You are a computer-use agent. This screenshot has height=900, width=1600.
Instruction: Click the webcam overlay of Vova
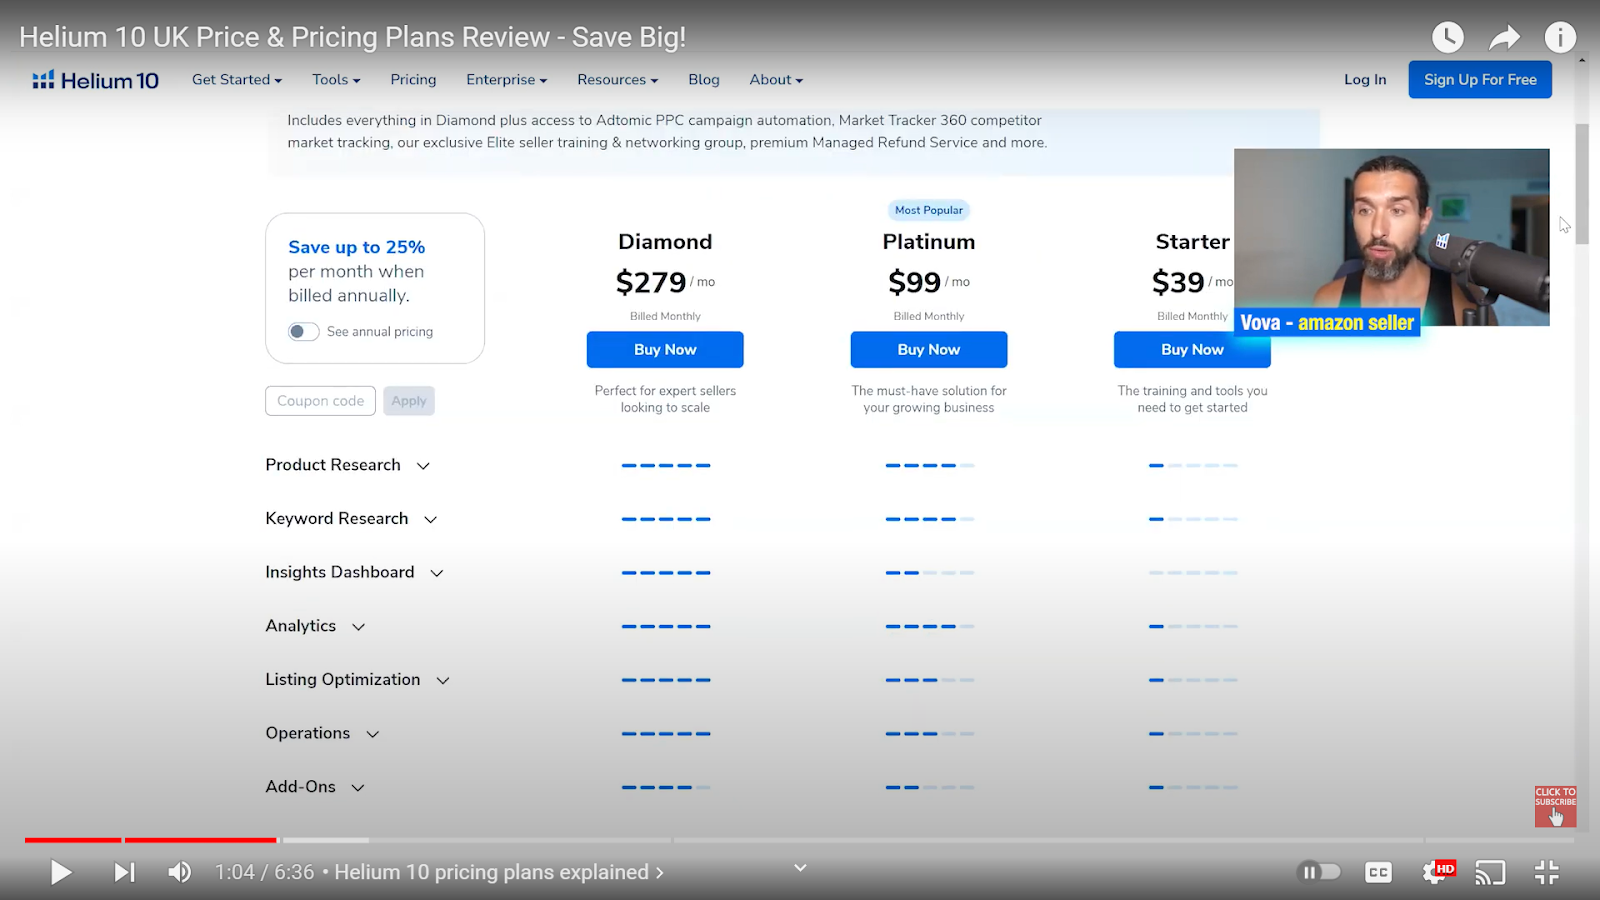click(1391, 237)
